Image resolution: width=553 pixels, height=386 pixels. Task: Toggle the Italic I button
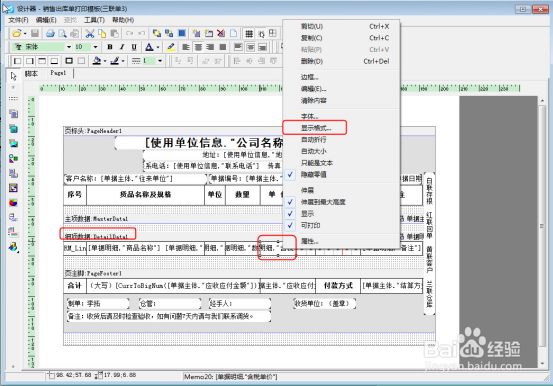tap(122, 47)
